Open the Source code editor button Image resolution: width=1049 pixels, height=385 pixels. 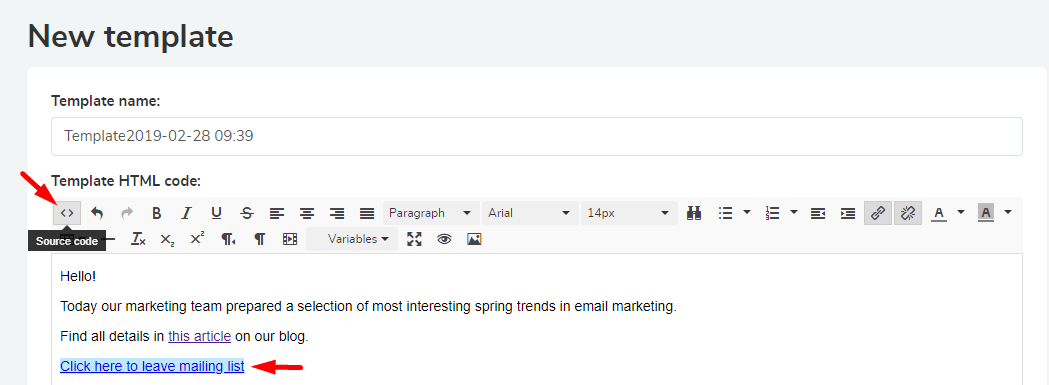click(x=67, y=214)
